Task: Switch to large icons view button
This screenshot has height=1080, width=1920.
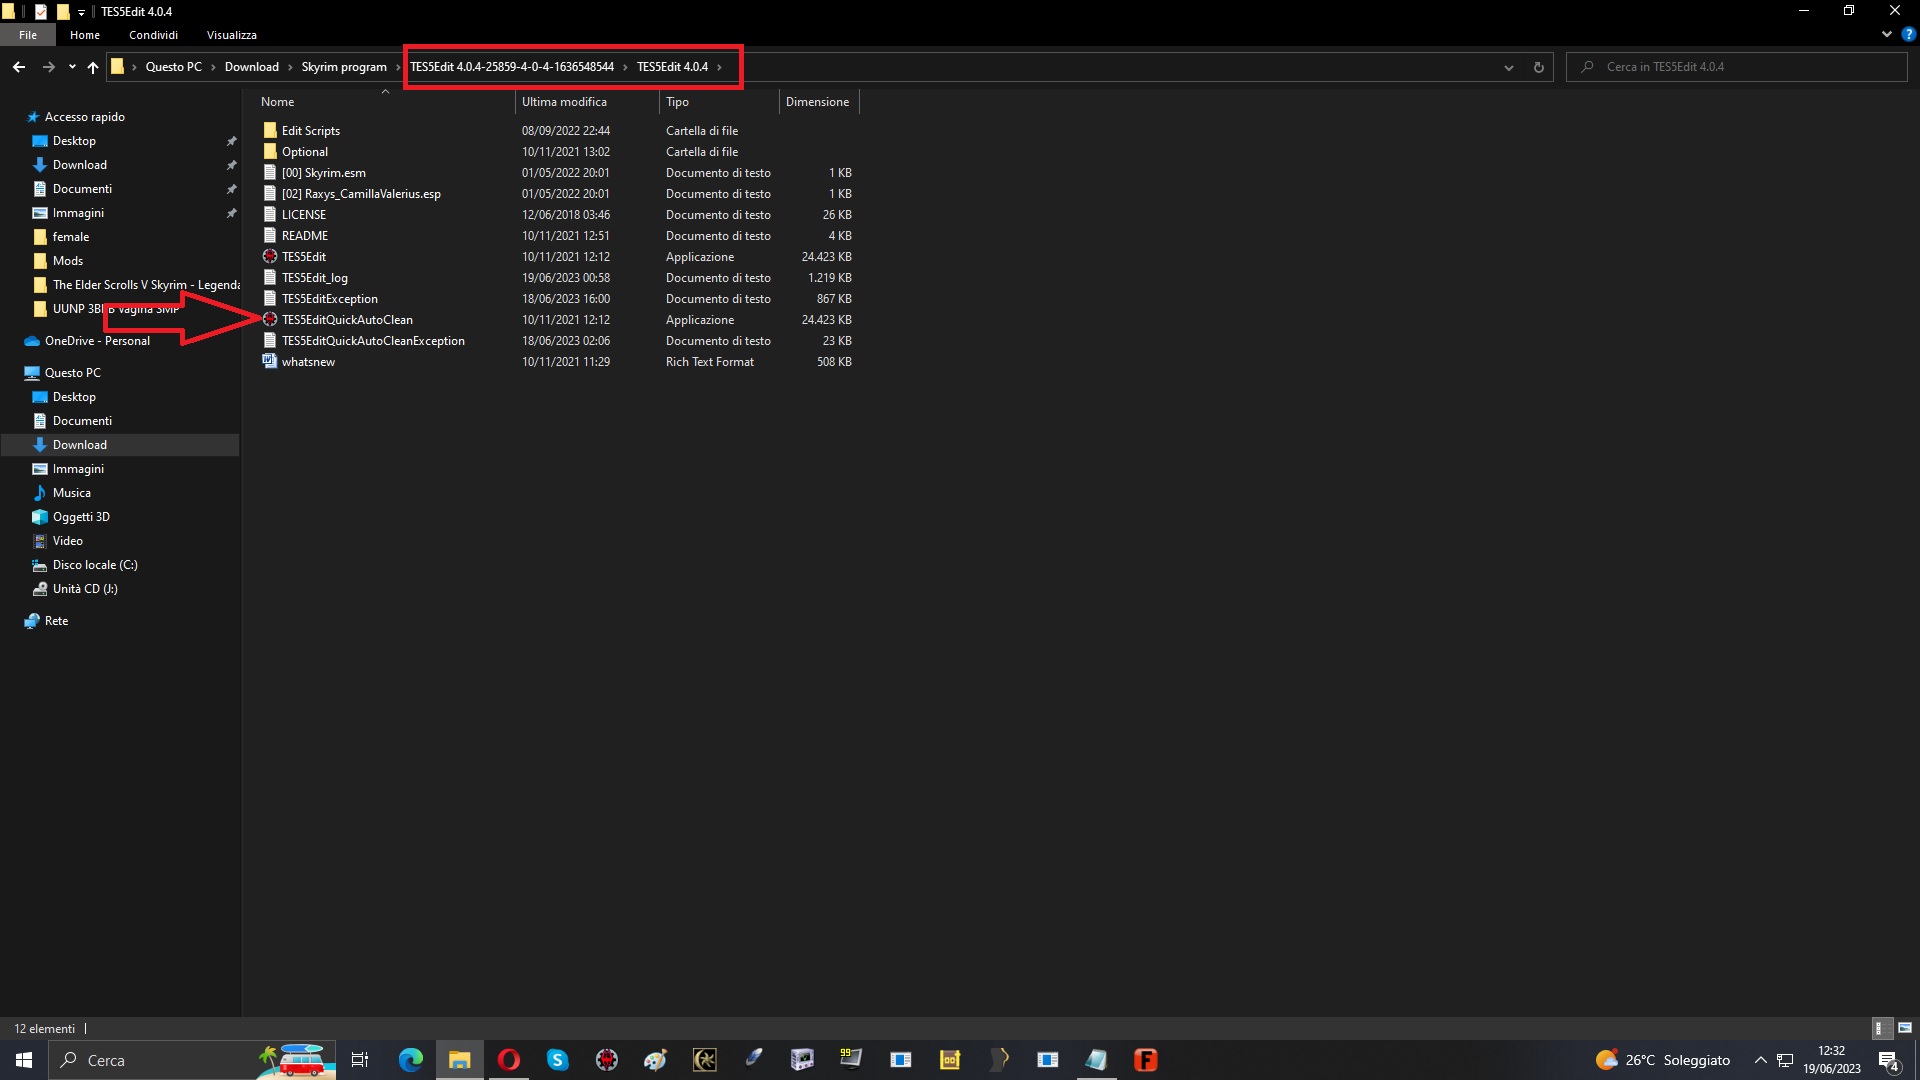Action: click(x=1905, y=1028)
